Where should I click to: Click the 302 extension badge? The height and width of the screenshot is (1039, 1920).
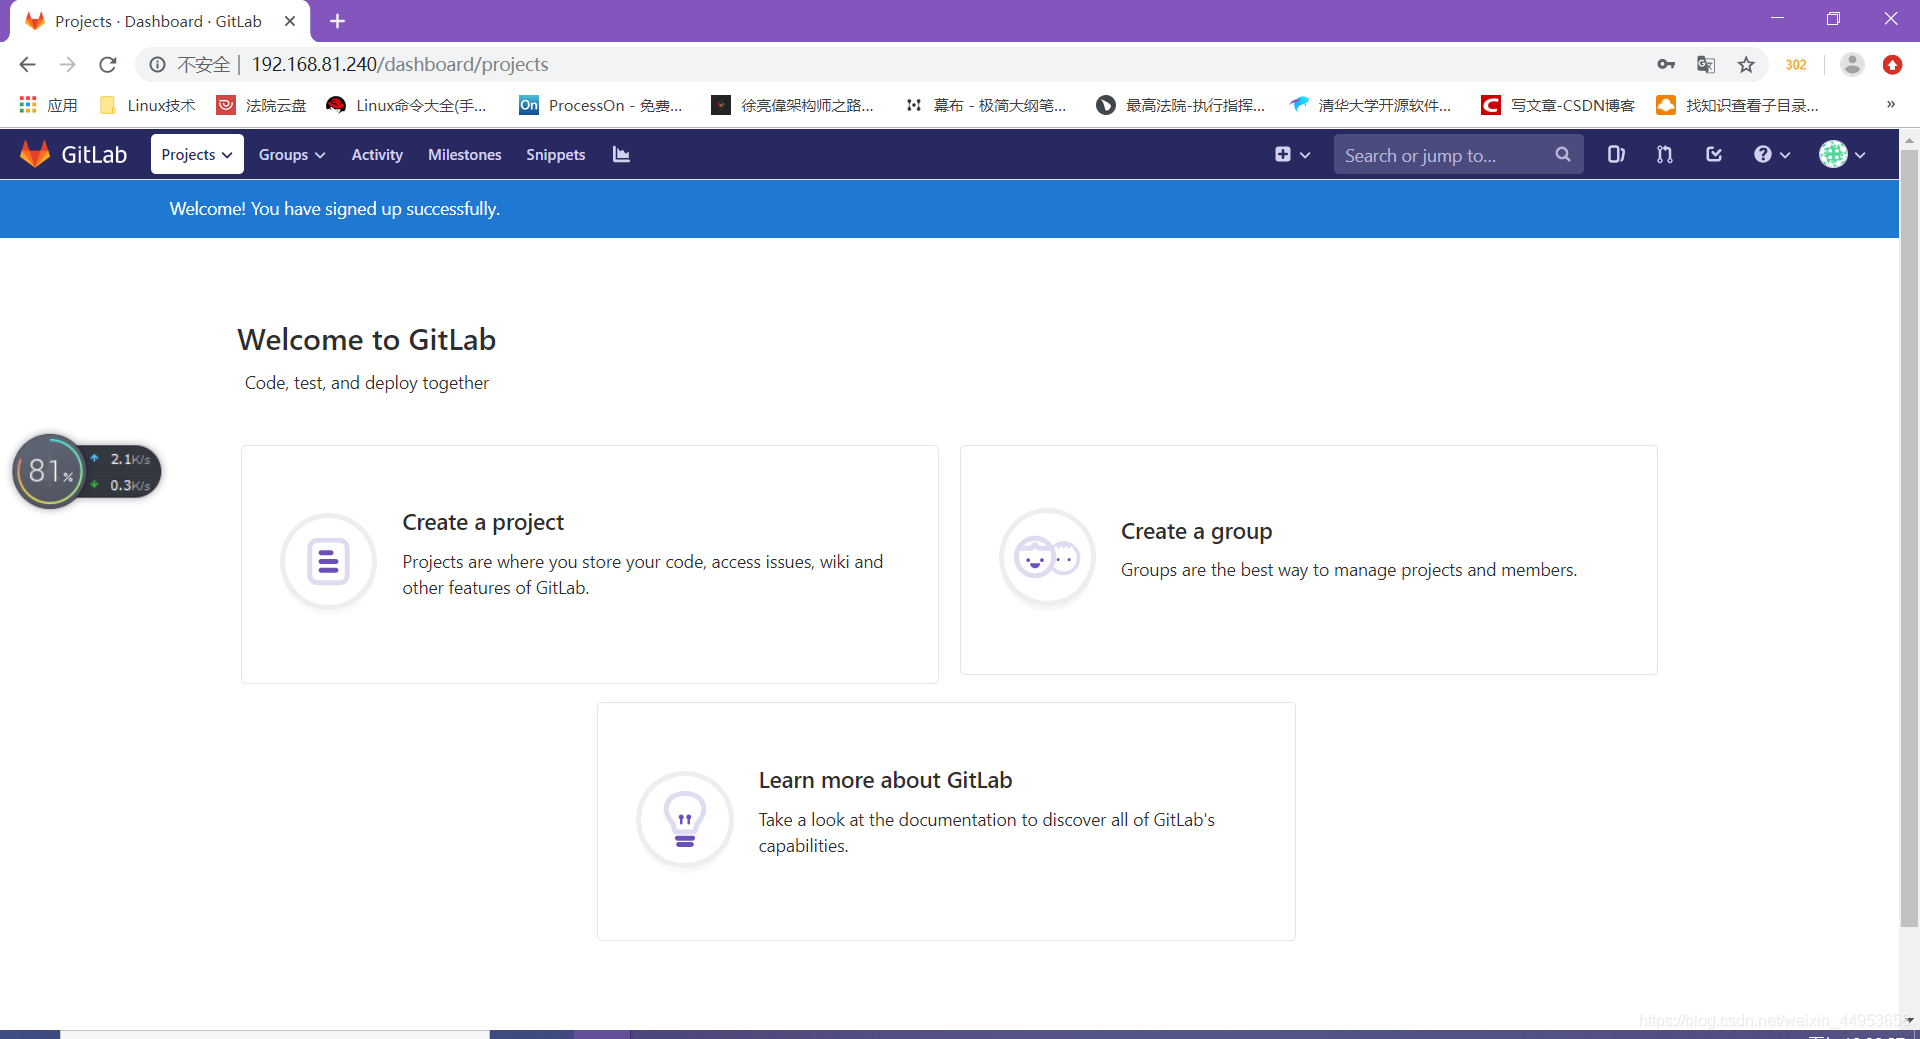pos(1796,64)
